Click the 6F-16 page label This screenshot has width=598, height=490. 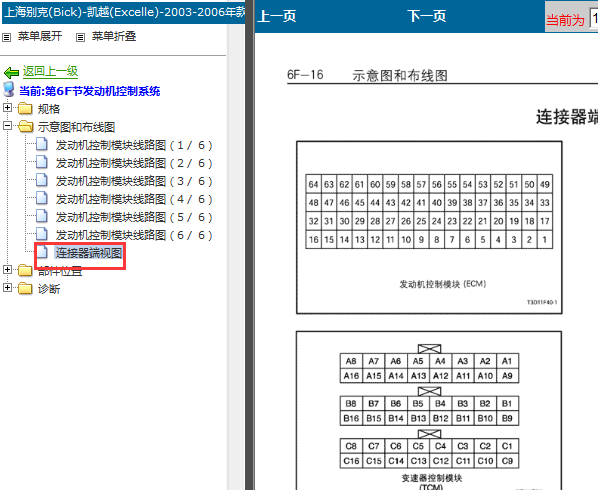pos(305,75)
